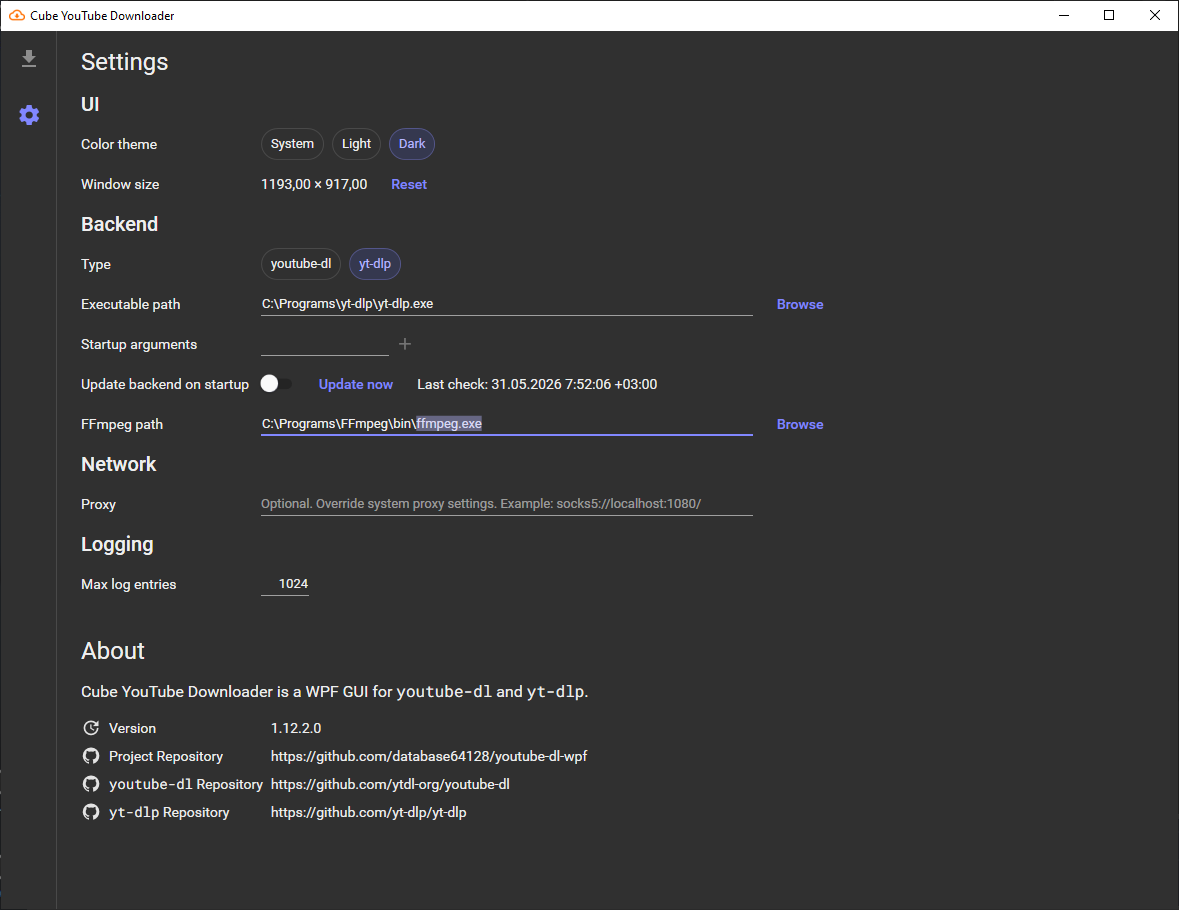The height and width of the screenshot is (910, 1179).
Task: Click the plus icon to add startup argument
Action: tap(405, 344)
